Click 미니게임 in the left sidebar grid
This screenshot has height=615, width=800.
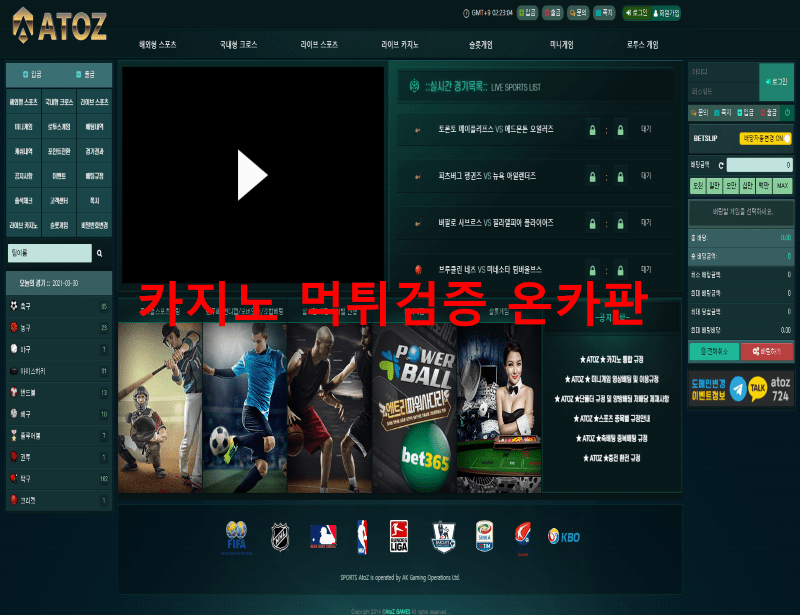(x=23, y=127)
